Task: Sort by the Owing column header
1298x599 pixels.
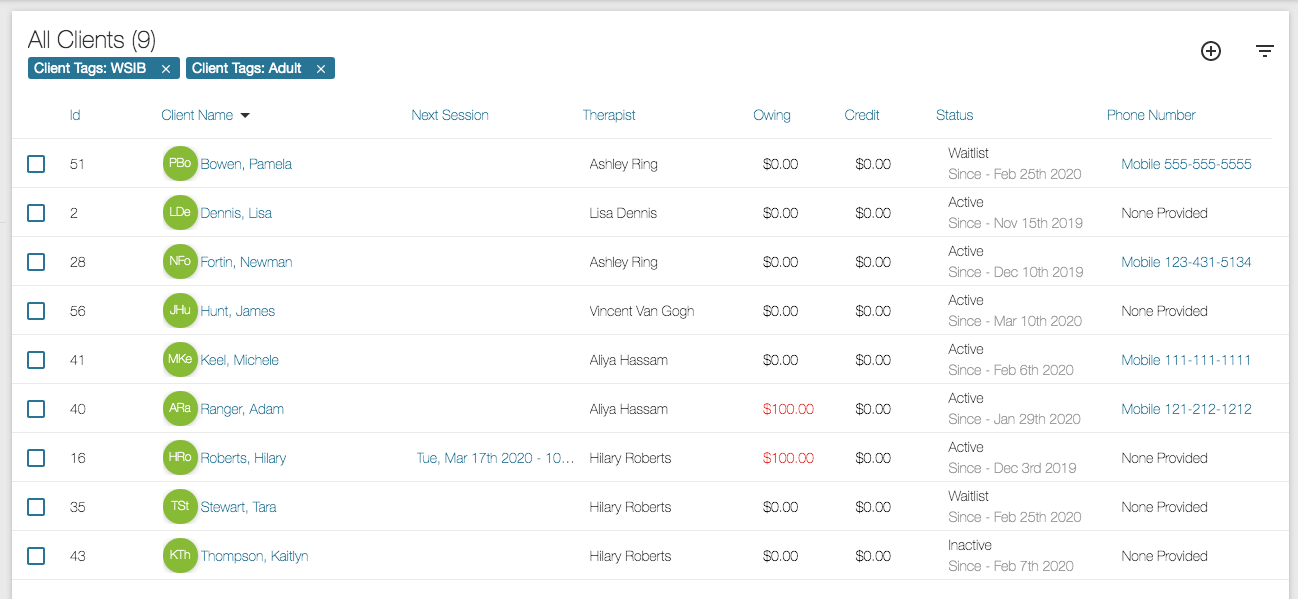Action: [x=772, y=115]
